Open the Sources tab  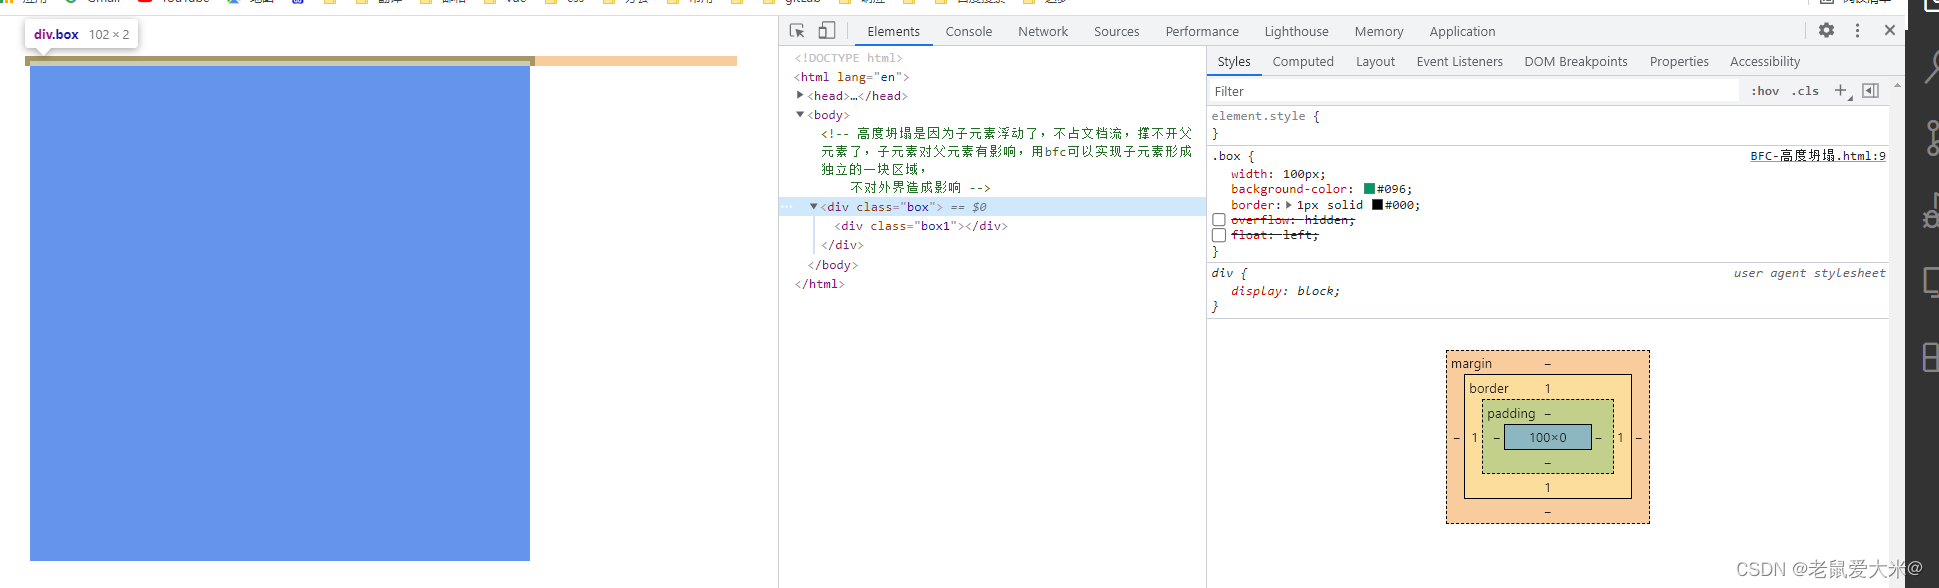(x=1116, y=31)
